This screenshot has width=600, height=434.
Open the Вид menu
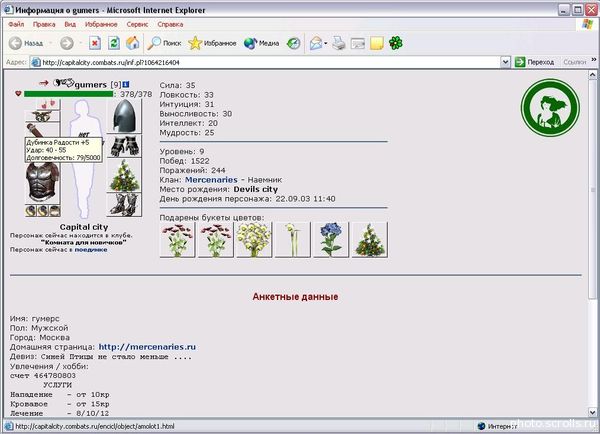pos(70,24)
